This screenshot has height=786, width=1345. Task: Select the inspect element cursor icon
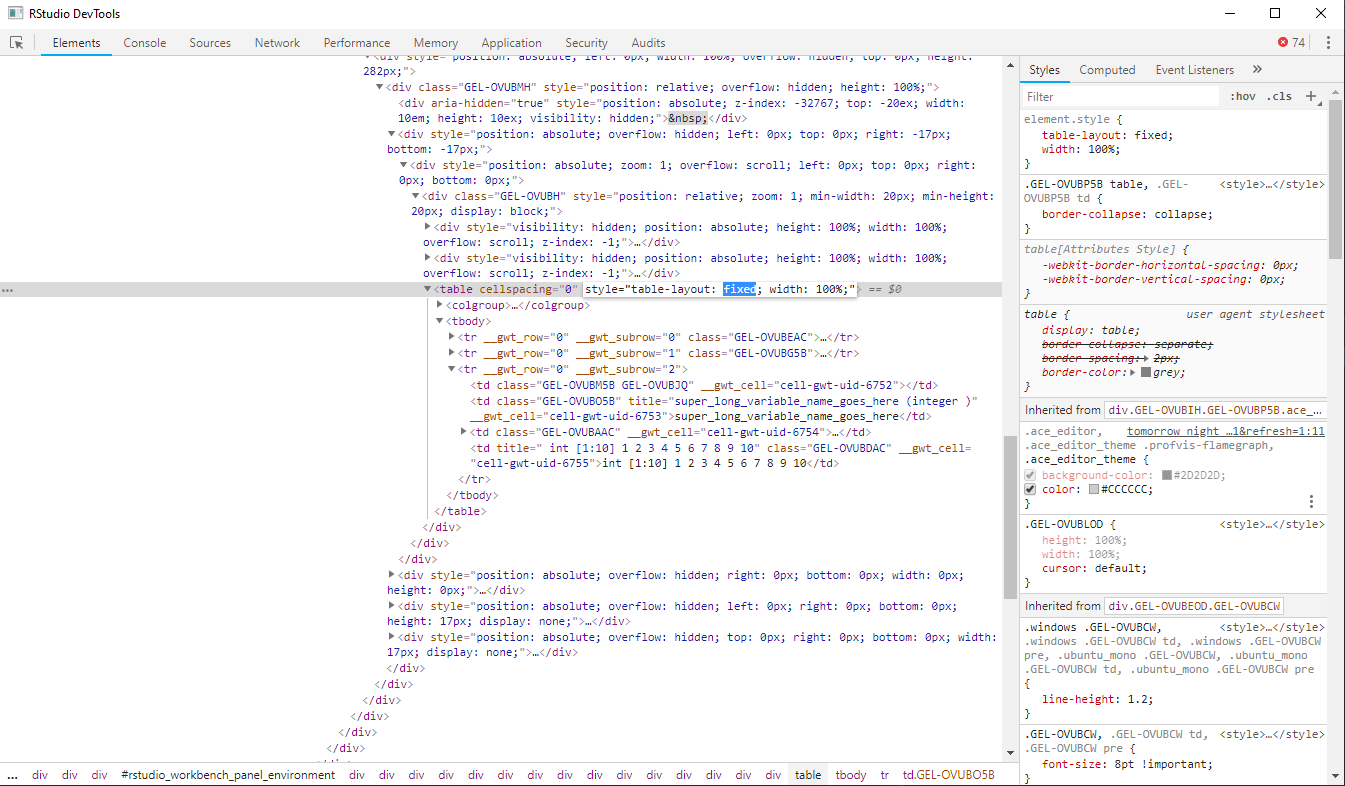coord(14,42)
